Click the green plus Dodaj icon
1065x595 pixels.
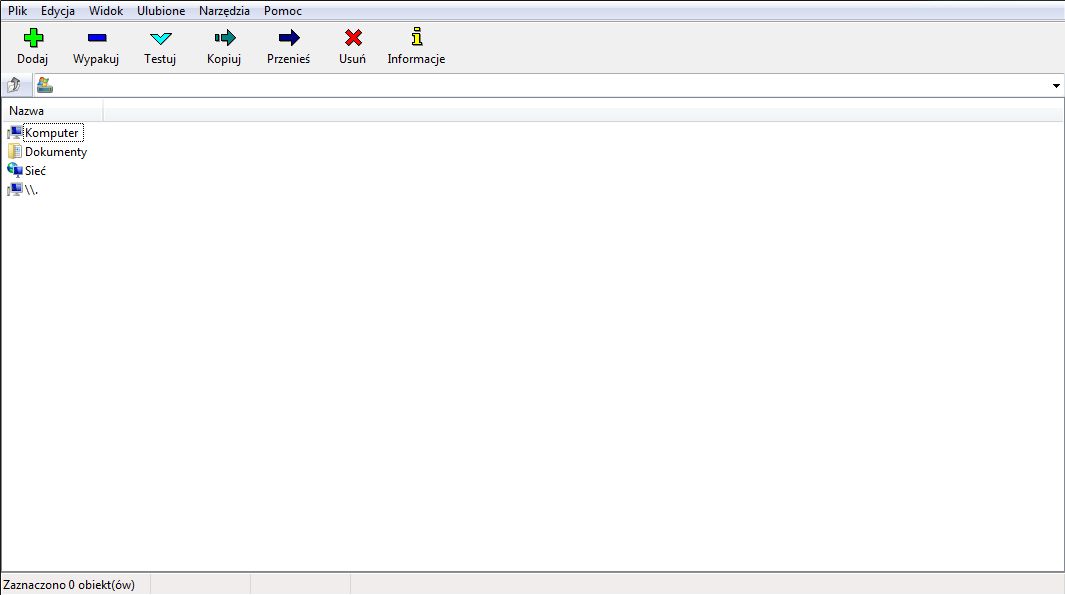[x=33, y=37]
